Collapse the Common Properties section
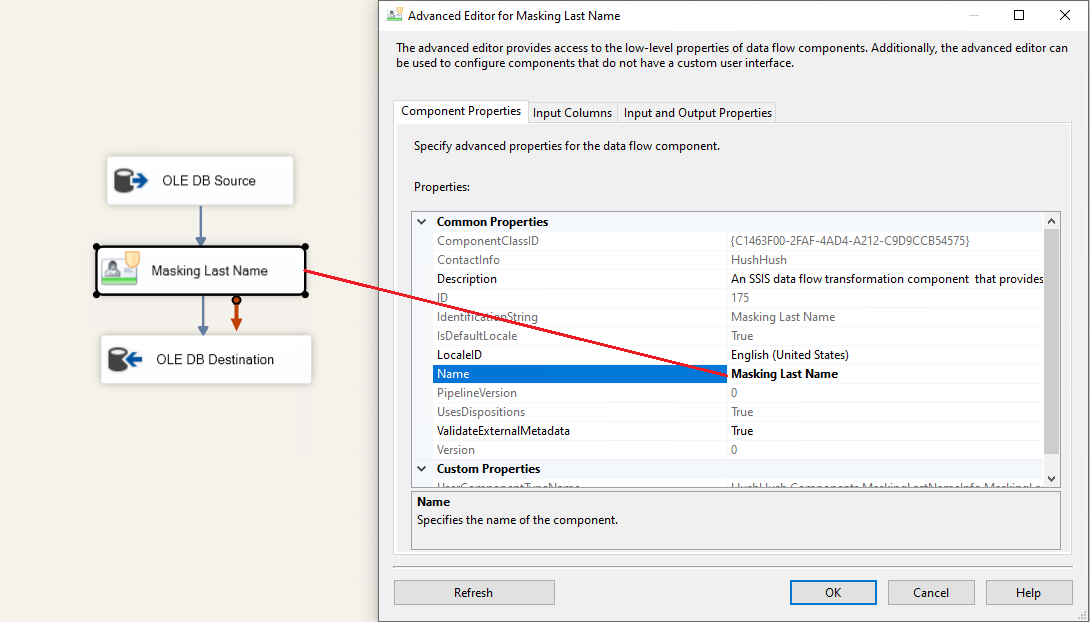1090x622 pixels. (x=421, y=222)
